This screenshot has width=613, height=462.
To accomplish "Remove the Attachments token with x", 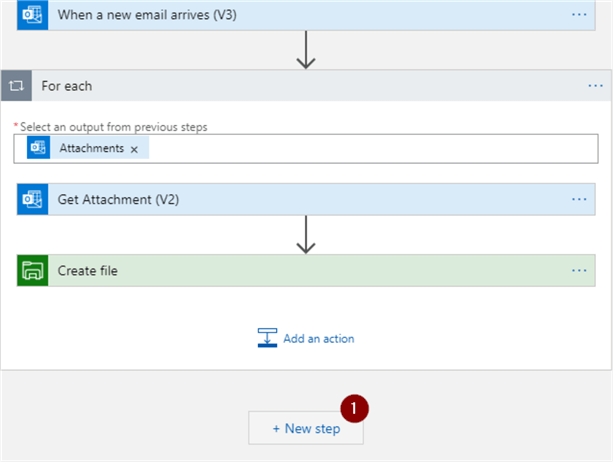I will tap(134, 149).
